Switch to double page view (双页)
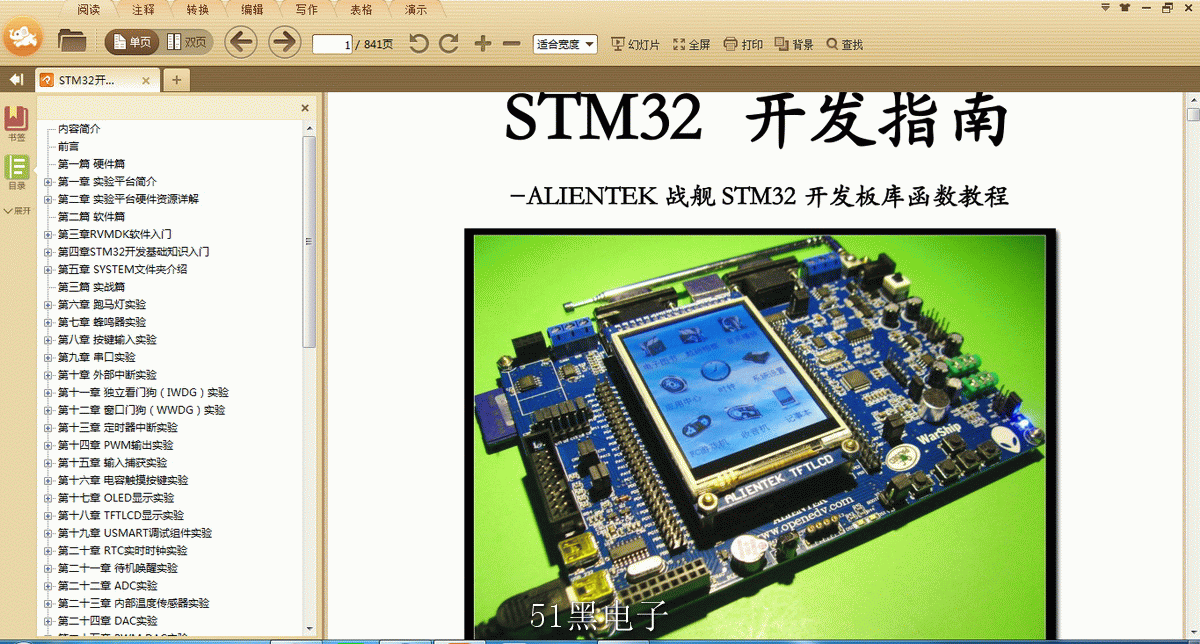 186,42
